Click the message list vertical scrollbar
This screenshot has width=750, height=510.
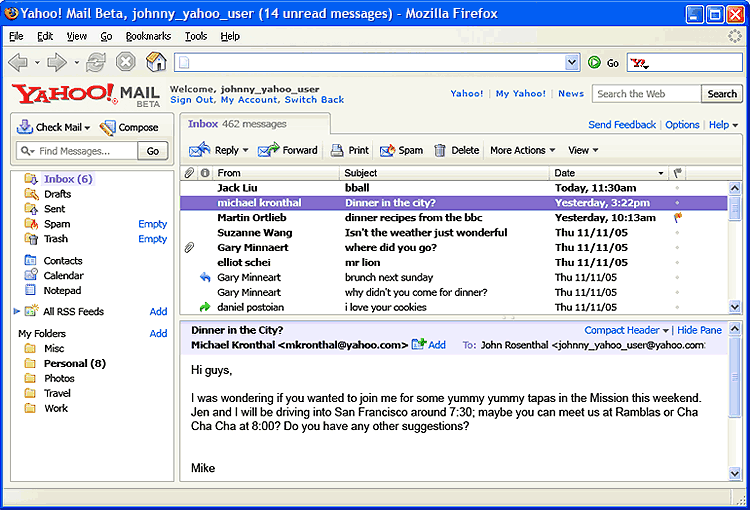(x=735, y=250)
